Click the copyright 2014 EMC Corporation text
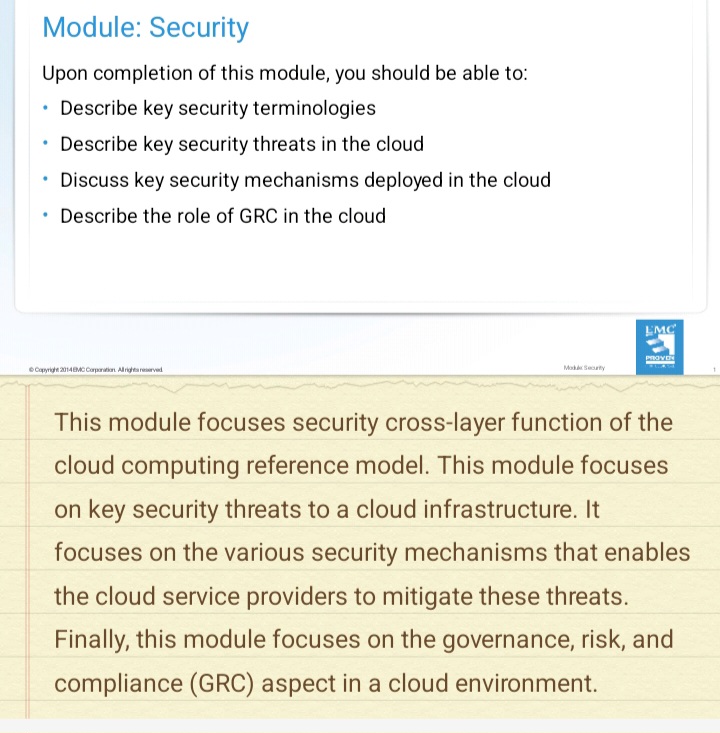 coord(96,369)
